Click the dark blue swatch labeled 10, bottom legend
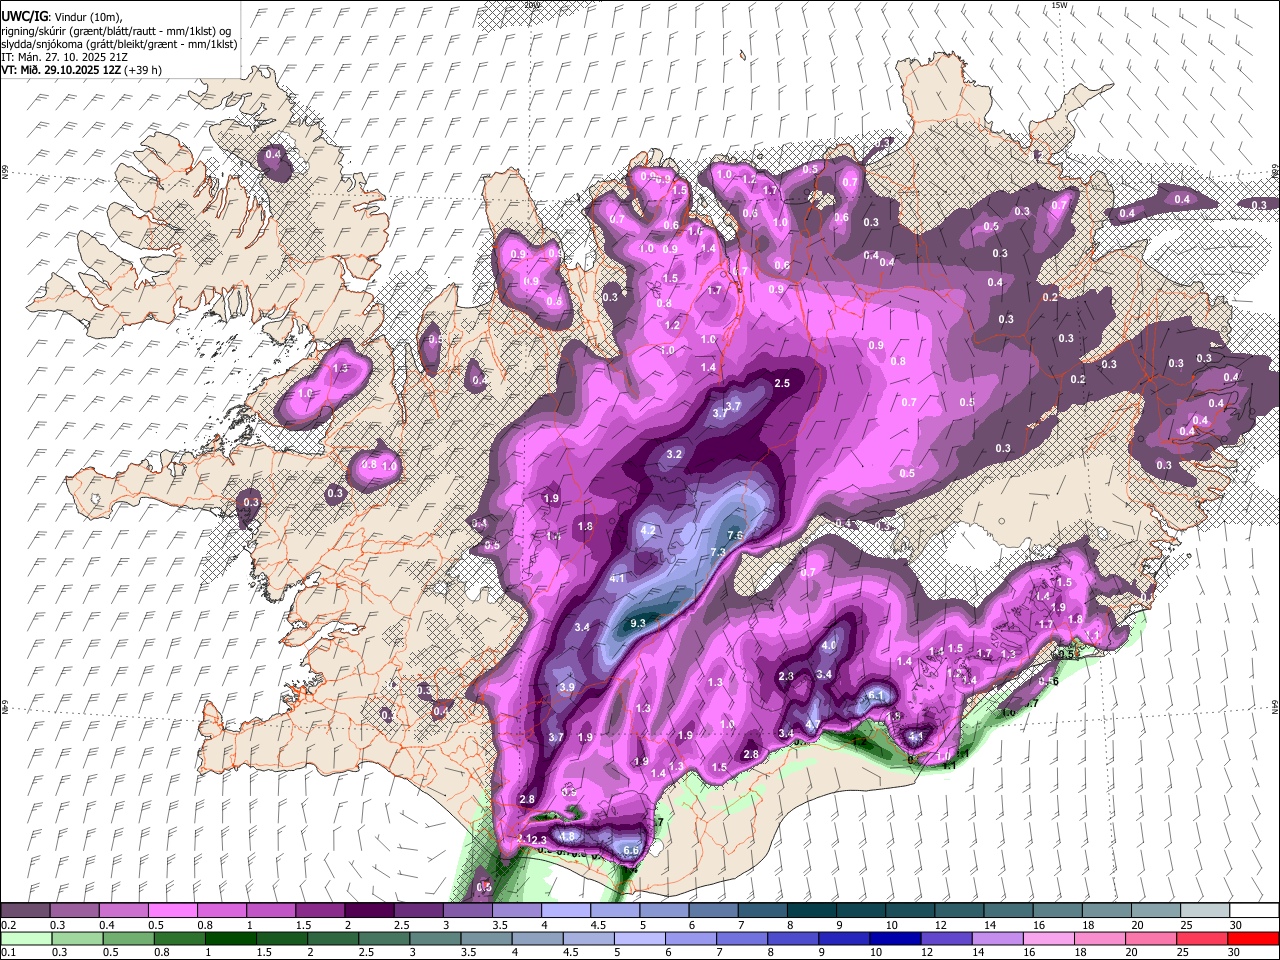 [x=894, y=938]
